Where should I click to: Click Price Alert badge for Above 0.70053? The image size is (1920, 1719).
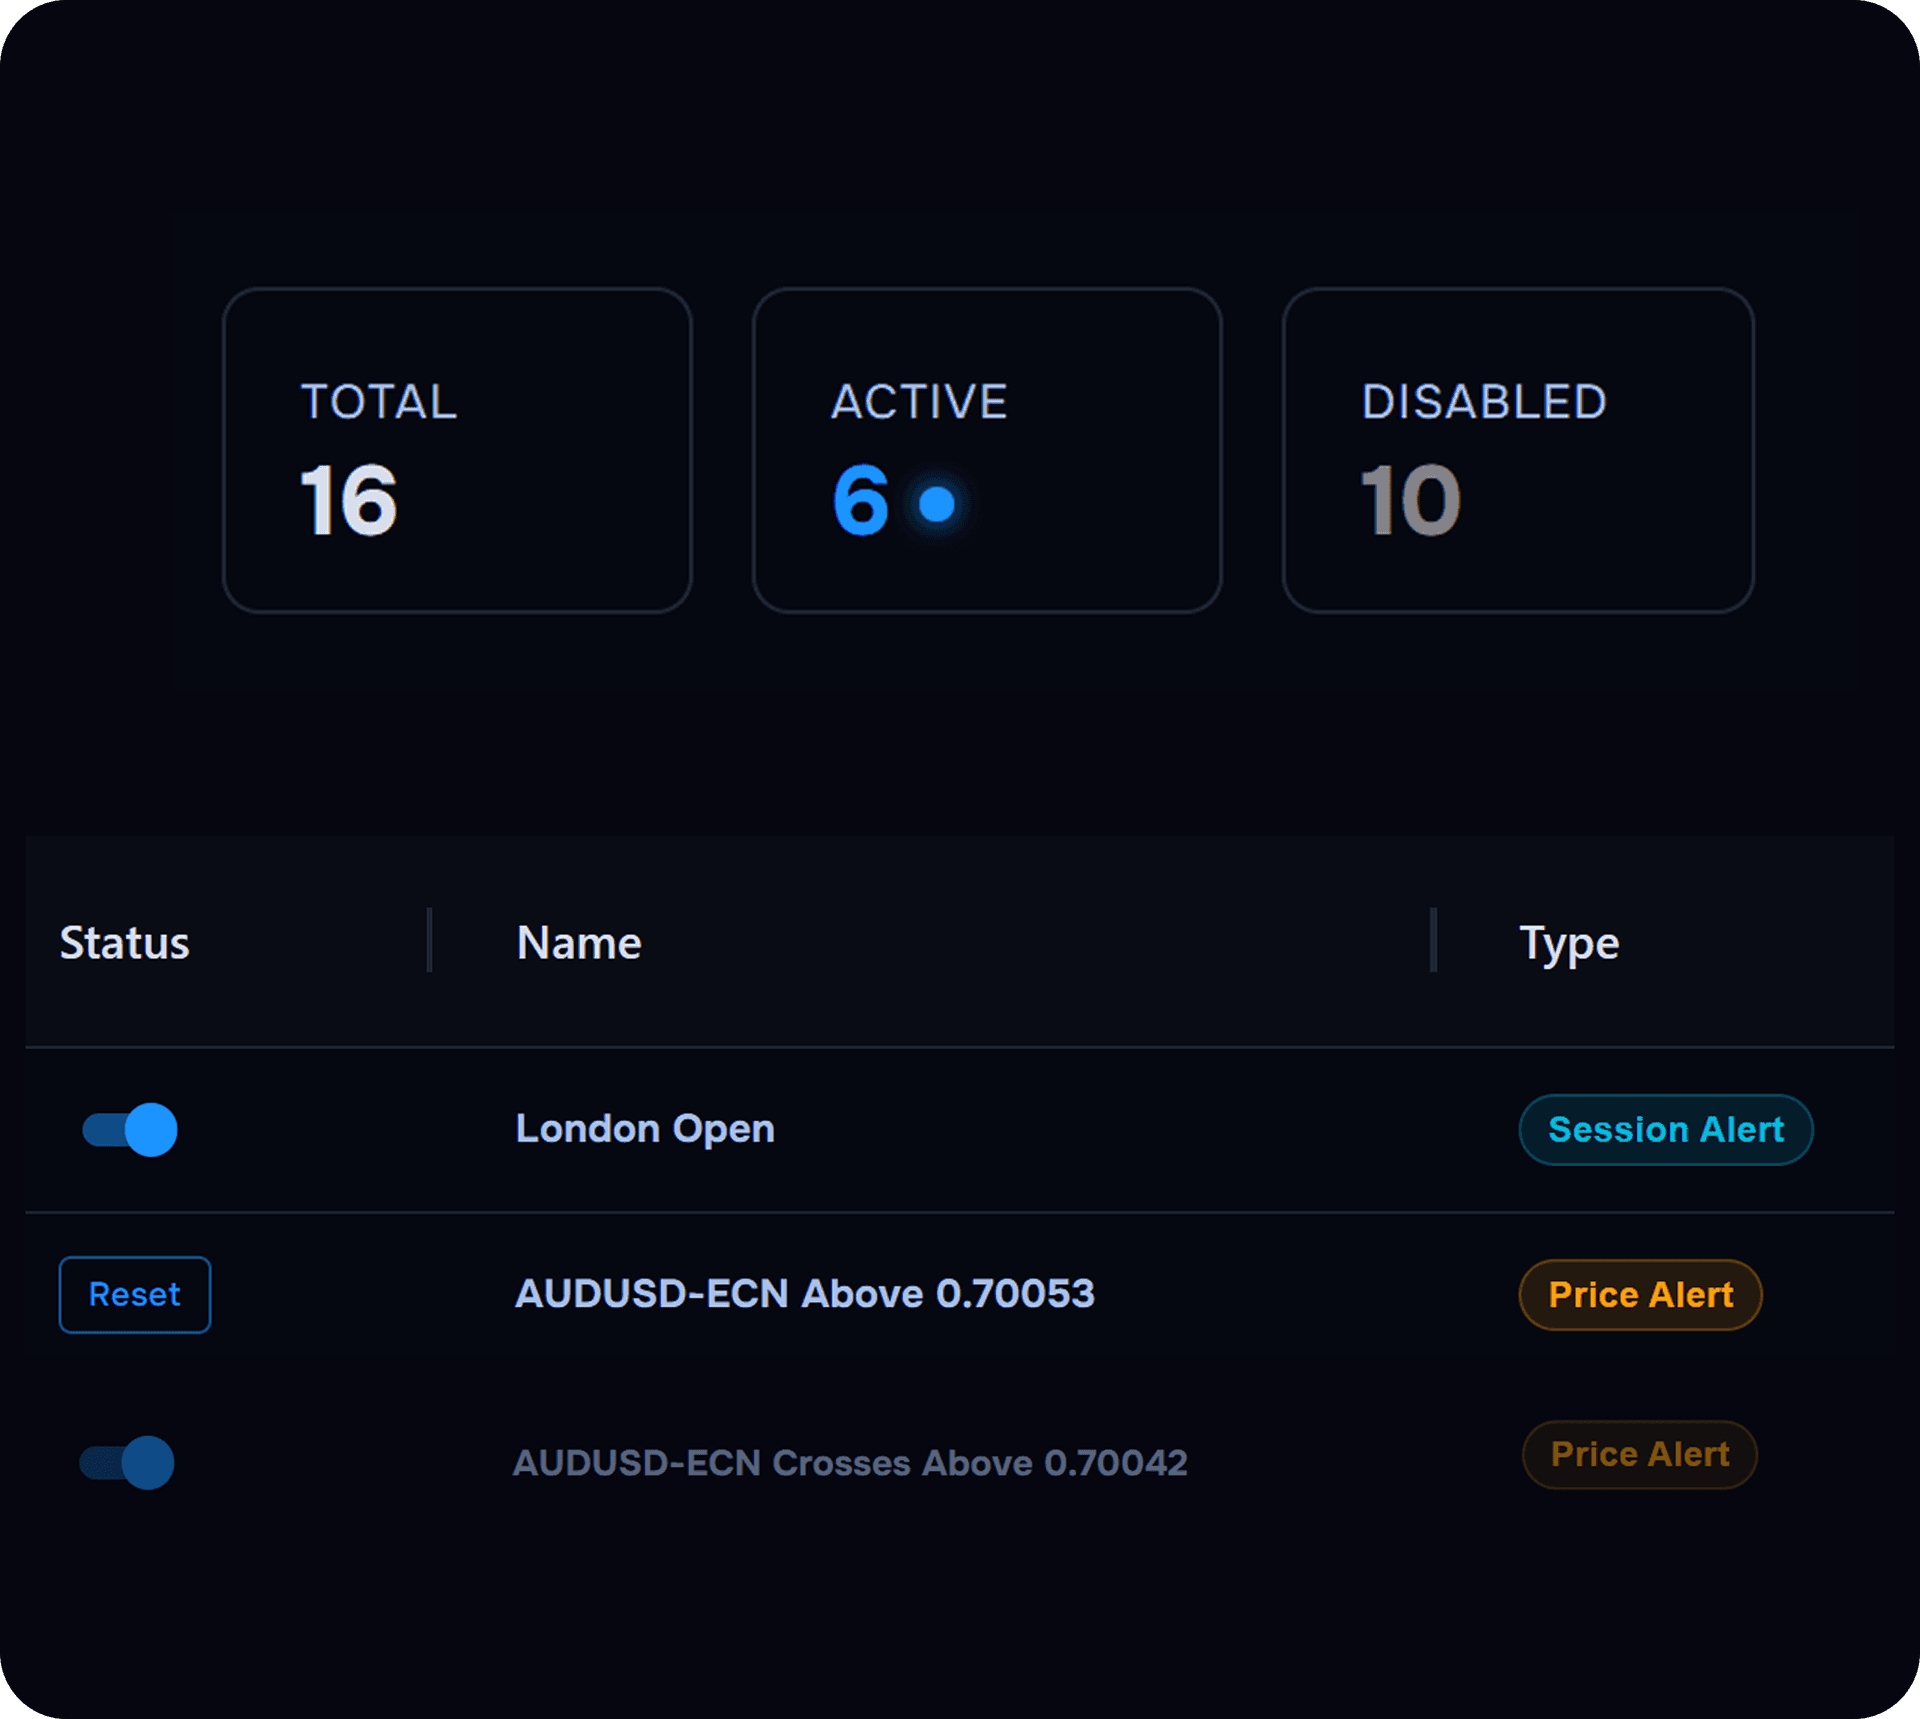[1640, 1295]
